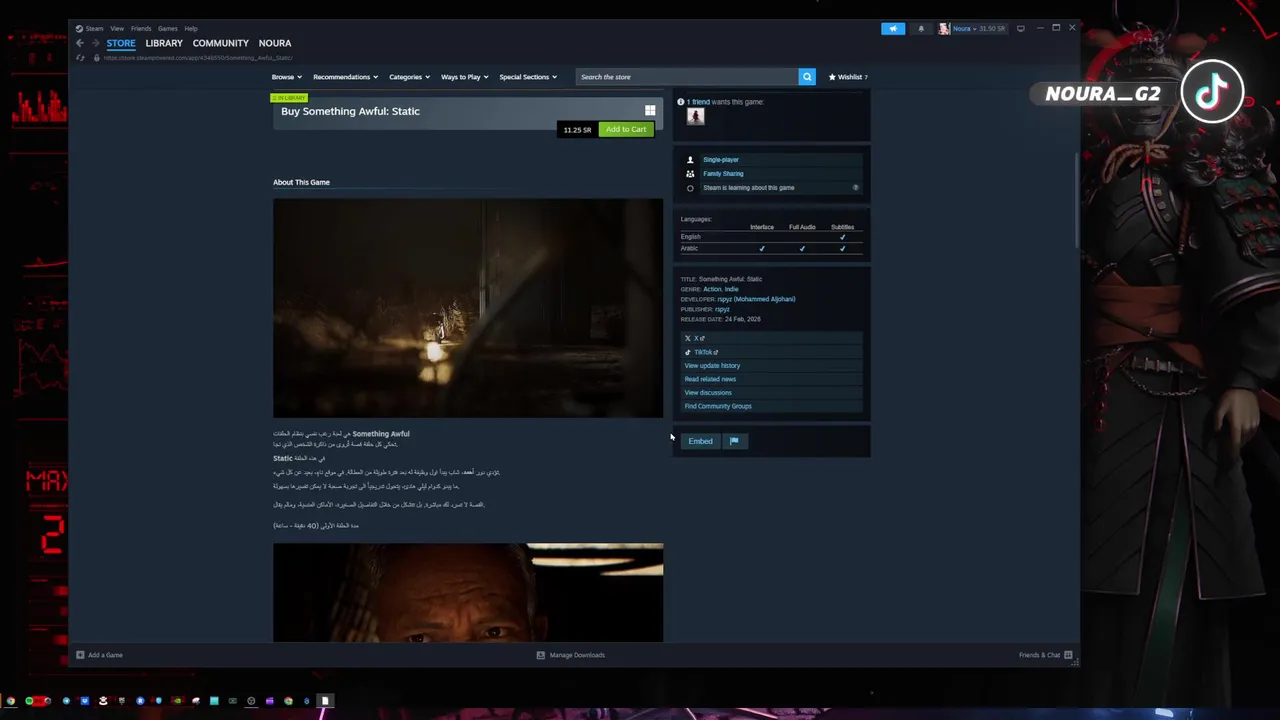
Task: Expand the Special Sections dropdown
Action: click(528, 77)
